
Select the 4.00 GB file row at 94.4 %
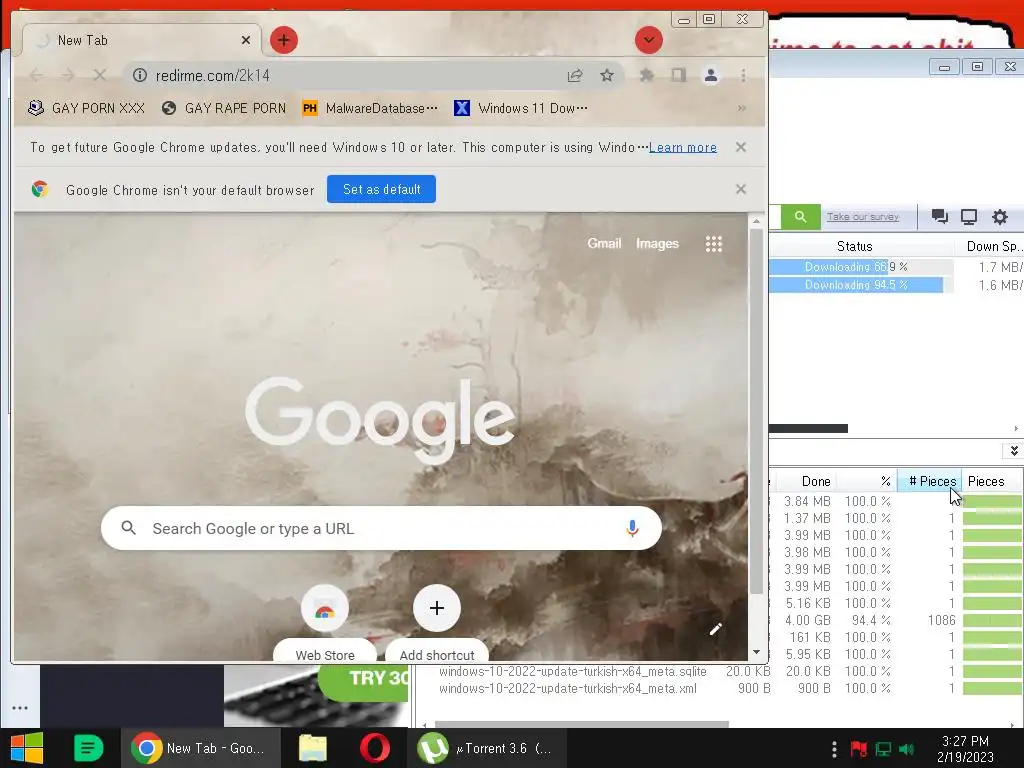pos(896,620)
